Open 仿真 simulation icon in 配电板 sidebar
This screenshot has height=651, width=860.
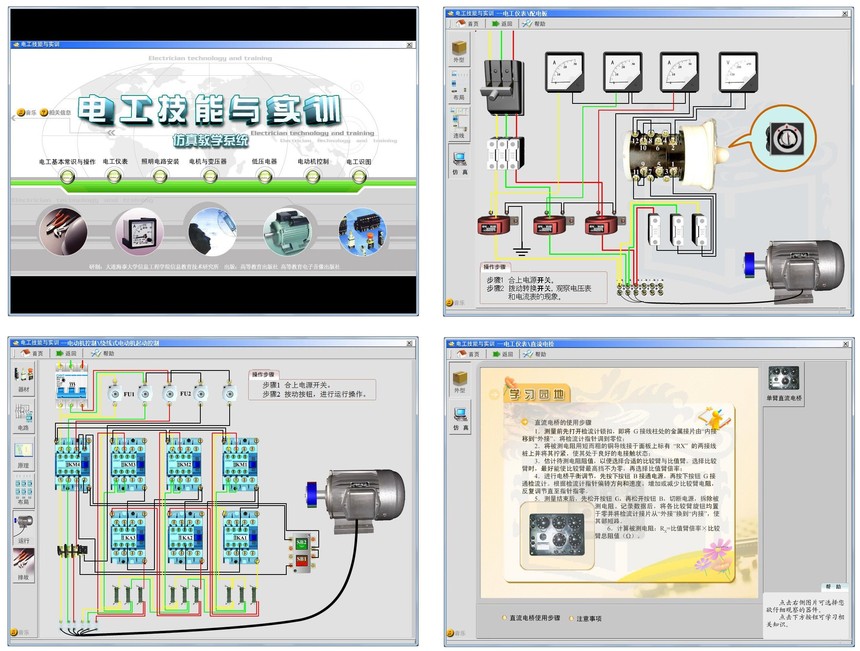pos(459,160)
